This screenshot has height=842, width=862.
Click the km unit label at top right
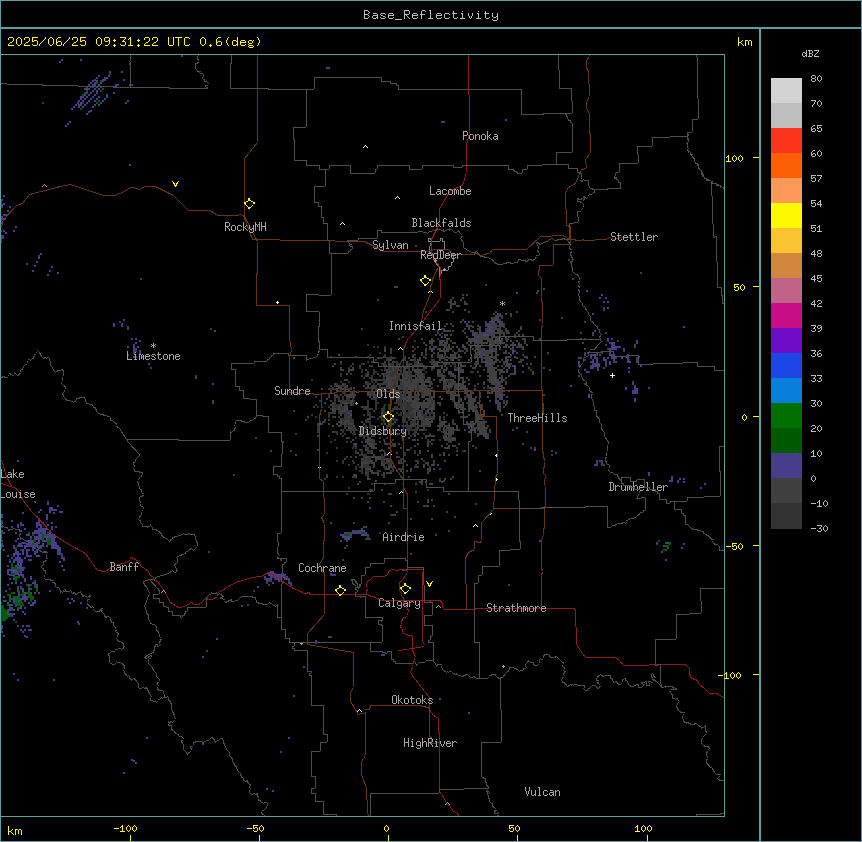click(x=744, y=42)
